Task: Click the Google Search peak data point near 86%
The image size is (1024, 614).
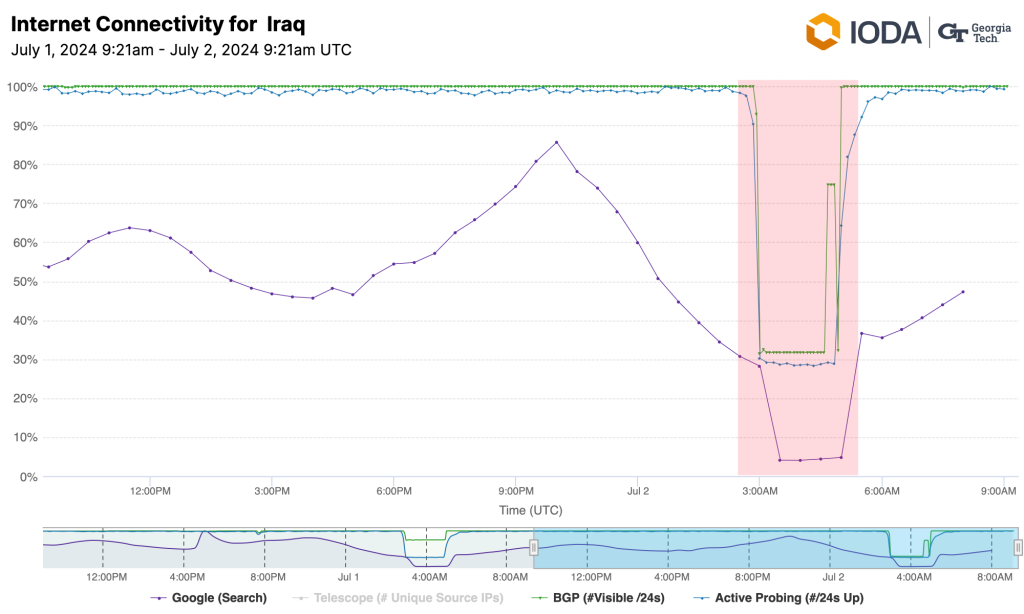Action: click(x=557, y=142)
